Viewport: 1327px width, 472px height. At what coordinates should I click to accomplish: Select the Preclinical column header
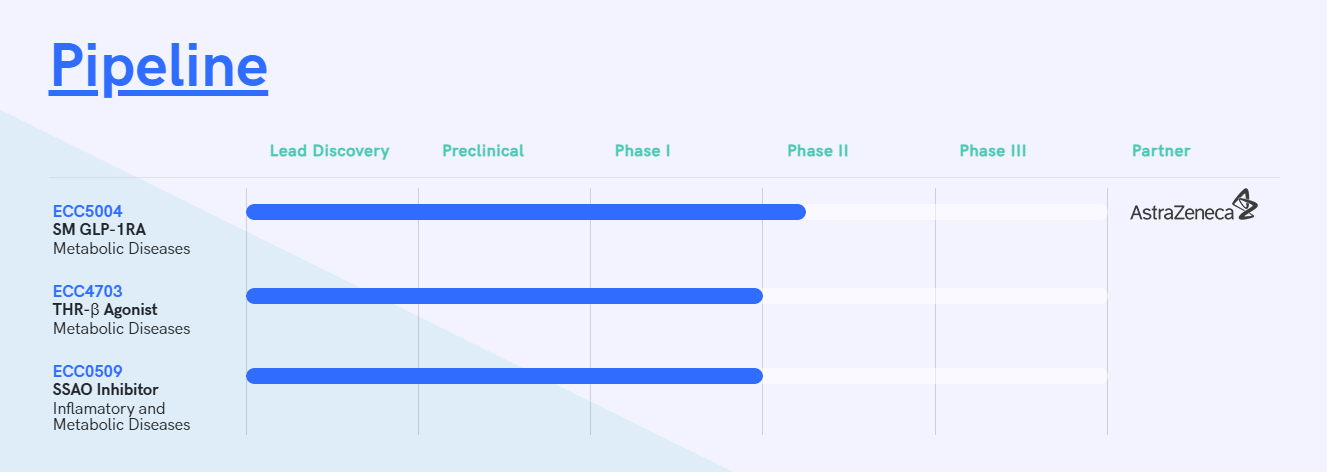pos(483,151)
